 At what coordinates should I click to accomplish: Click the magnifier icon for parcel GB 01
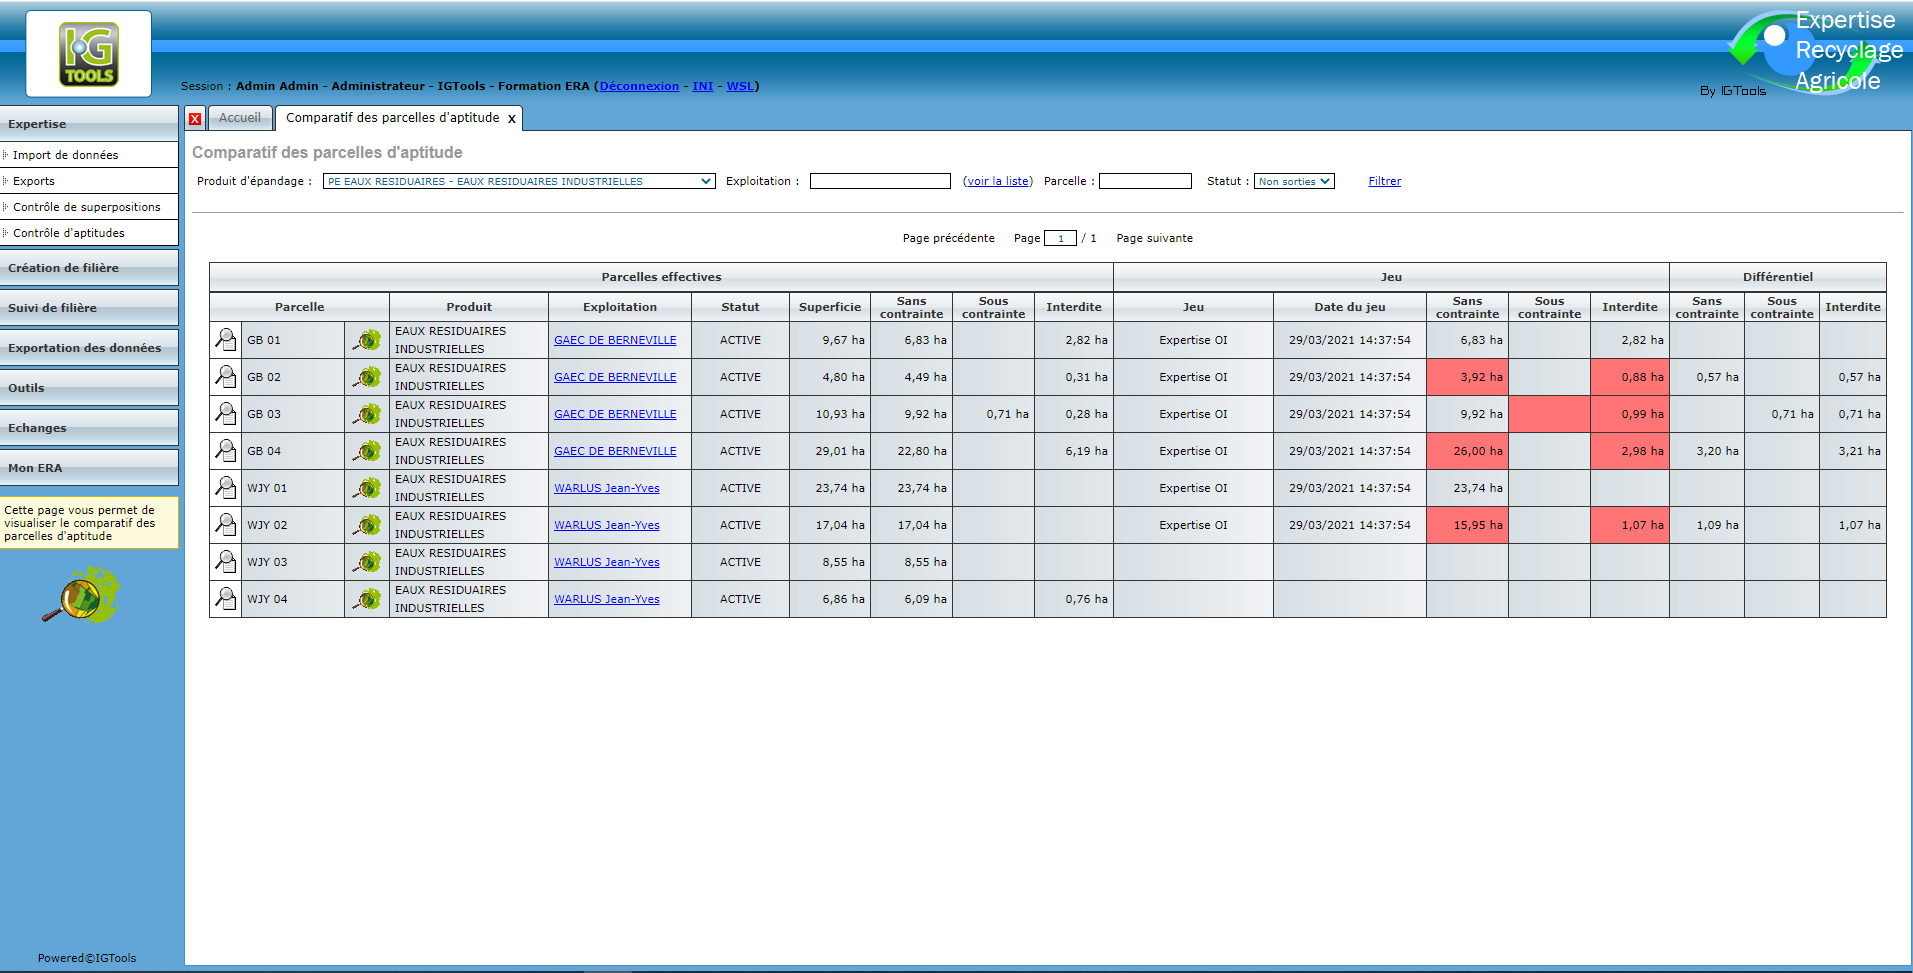click(226, 340)
